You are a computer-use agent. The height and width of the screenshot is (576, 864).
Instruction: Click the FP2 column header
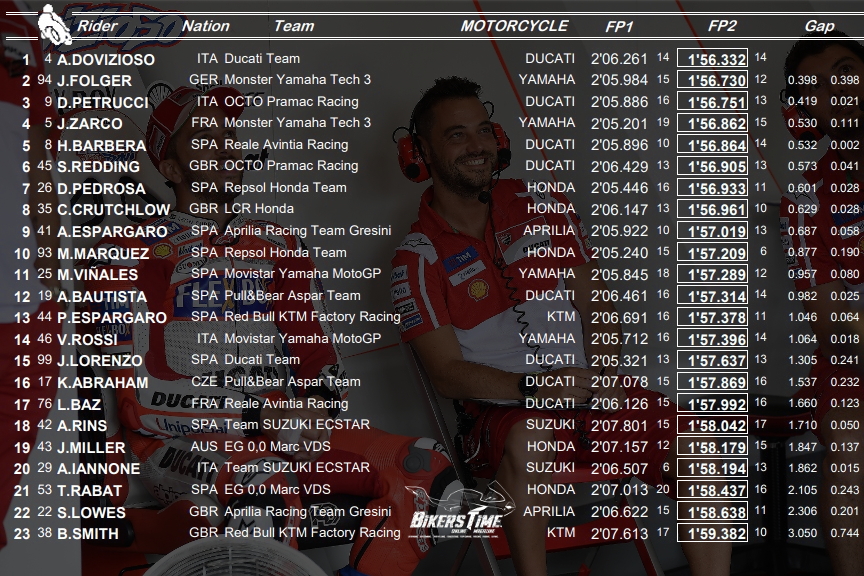[x=721, y=26]
